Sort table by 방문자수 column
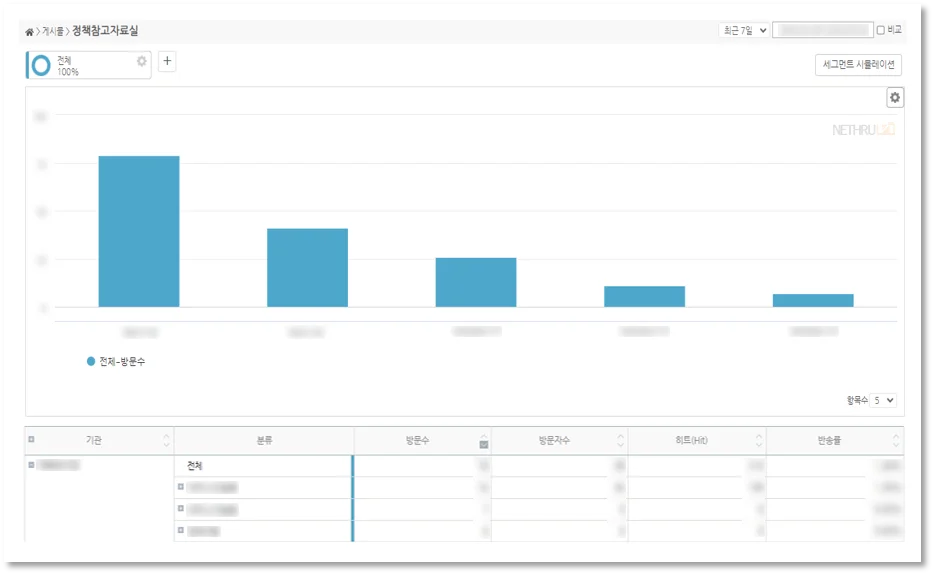 [x=621, y=440]
